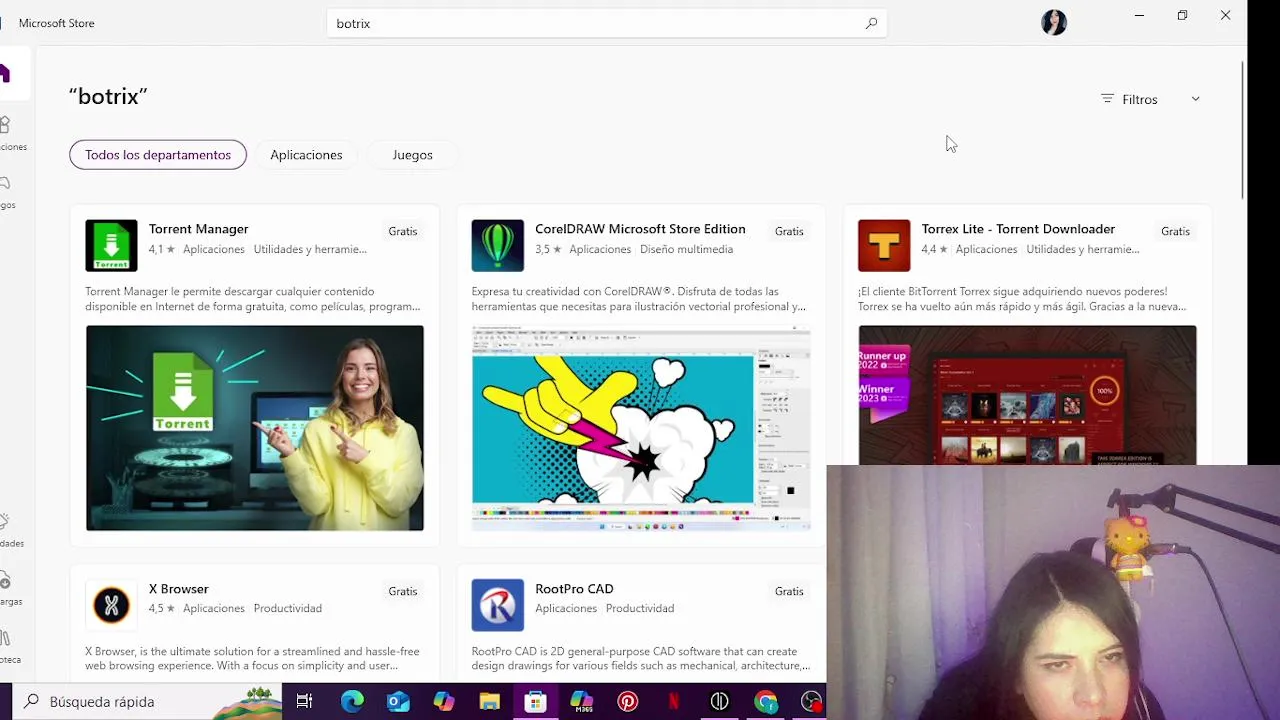Open RootPro CAD app icon
This screenshot has height=720, width=1280.
click(x=498, y=605)
